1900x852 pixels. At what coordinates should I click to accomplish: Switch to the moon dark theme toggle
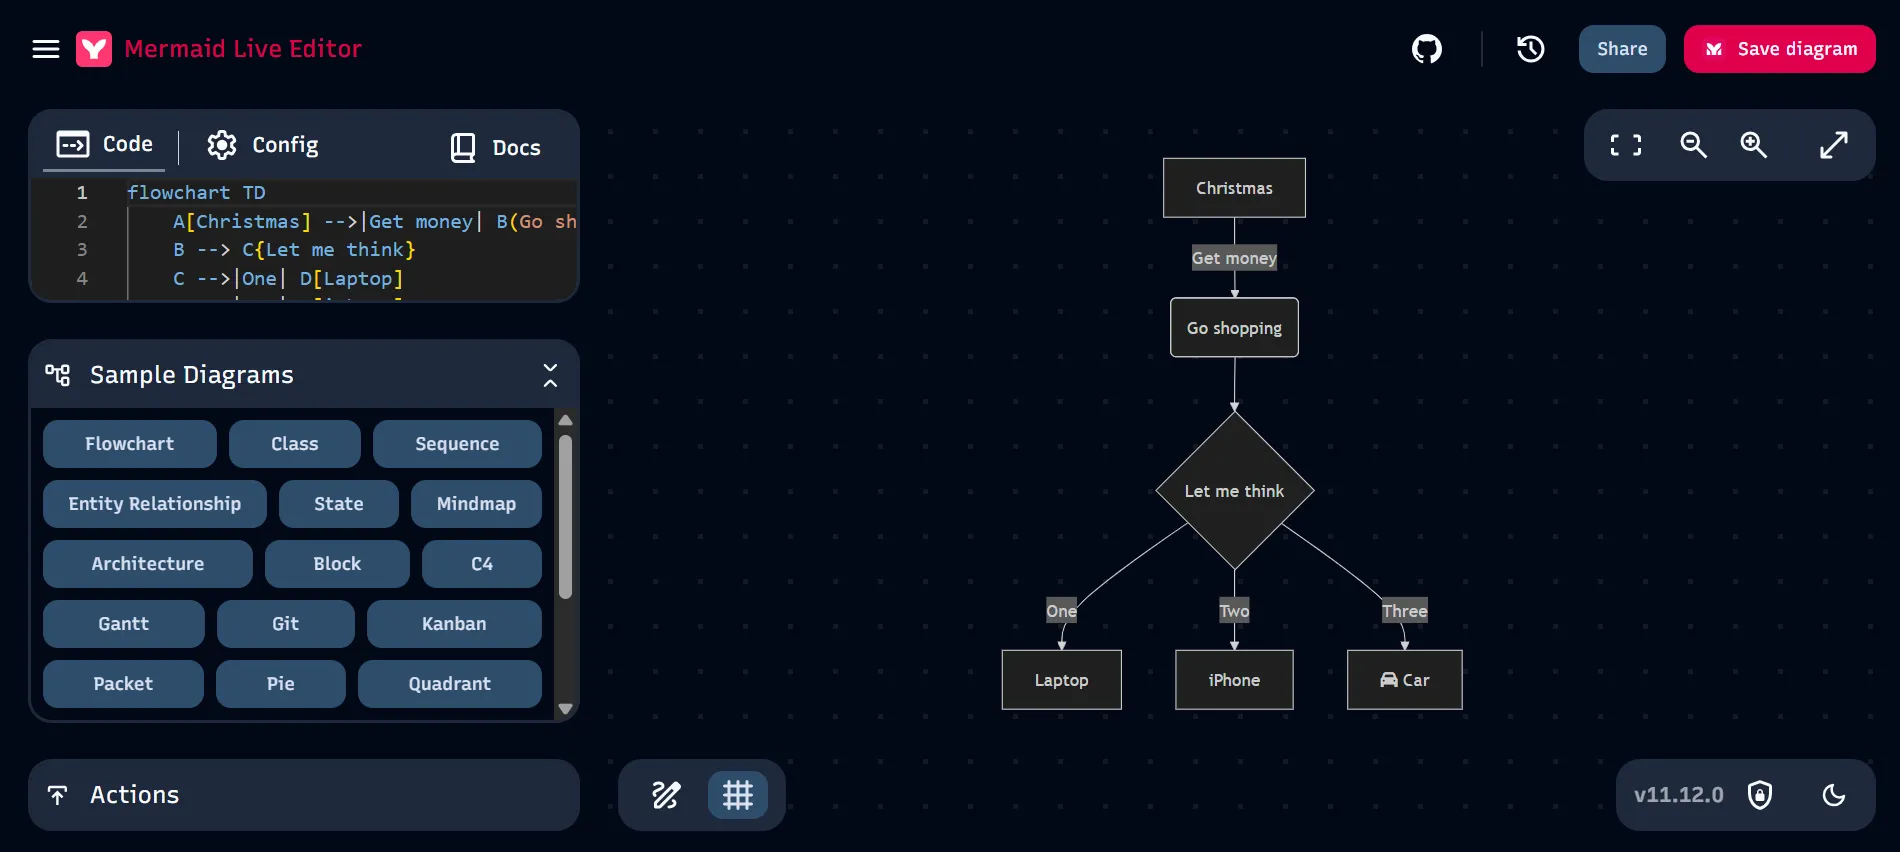(x=1834, y=795)
